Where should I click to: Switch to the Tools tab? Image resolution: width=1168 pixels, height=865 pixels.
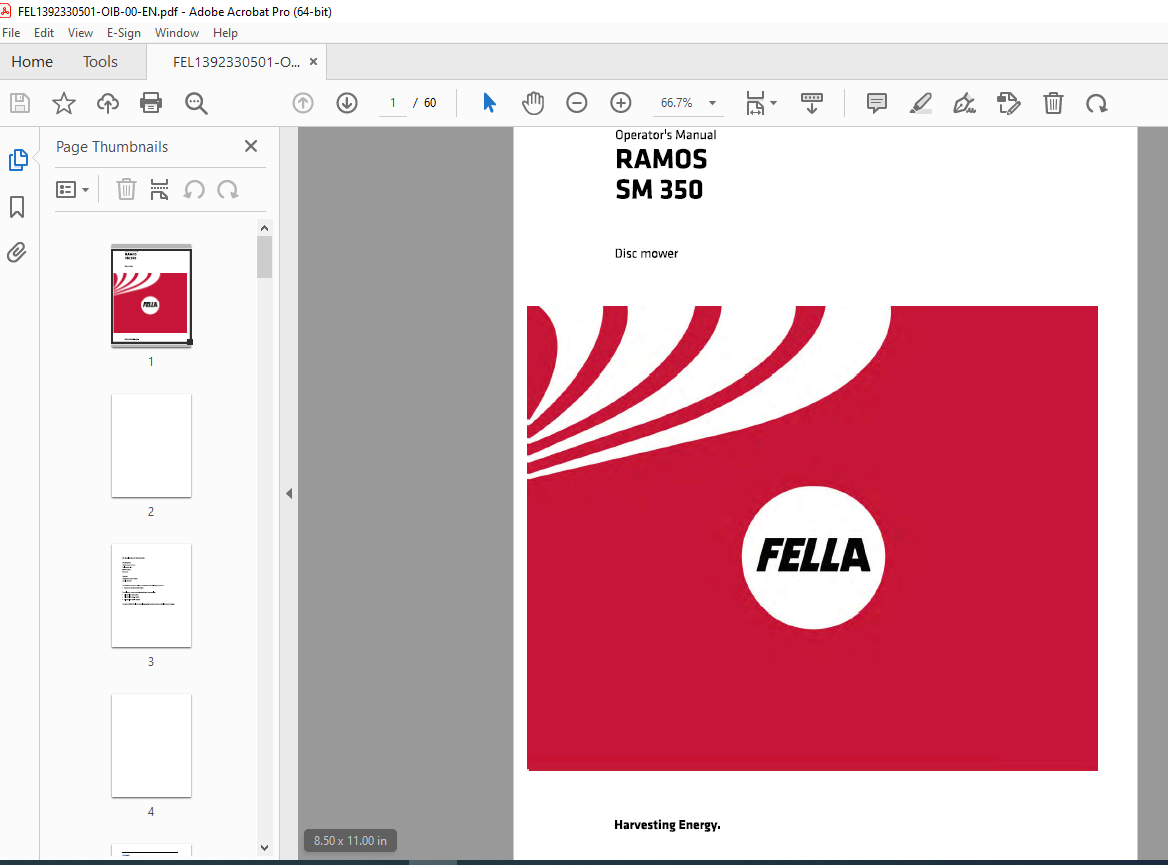click(101, 62)
